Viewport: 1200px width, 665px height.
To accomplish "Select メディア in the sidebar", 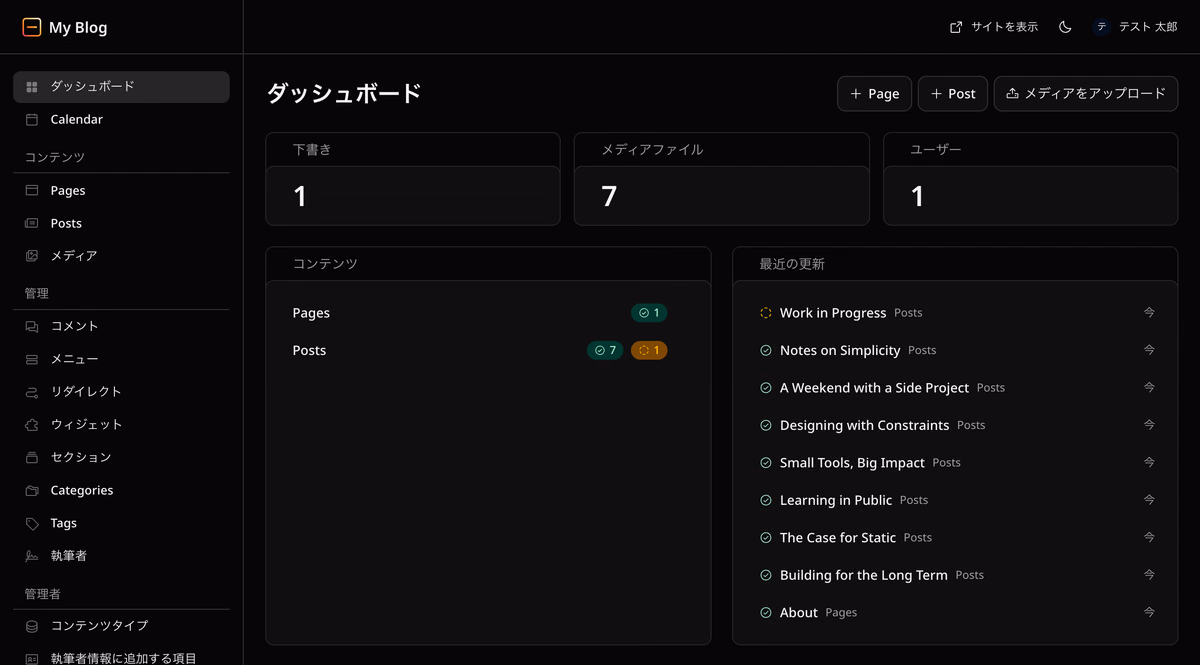I will [121, 256].
